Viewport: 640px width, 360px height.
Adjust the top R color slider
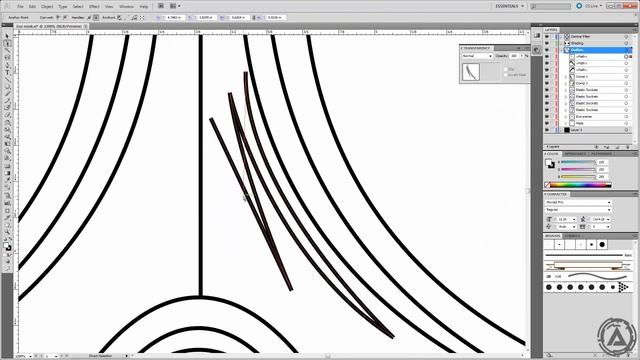click(x=578, y=162)
